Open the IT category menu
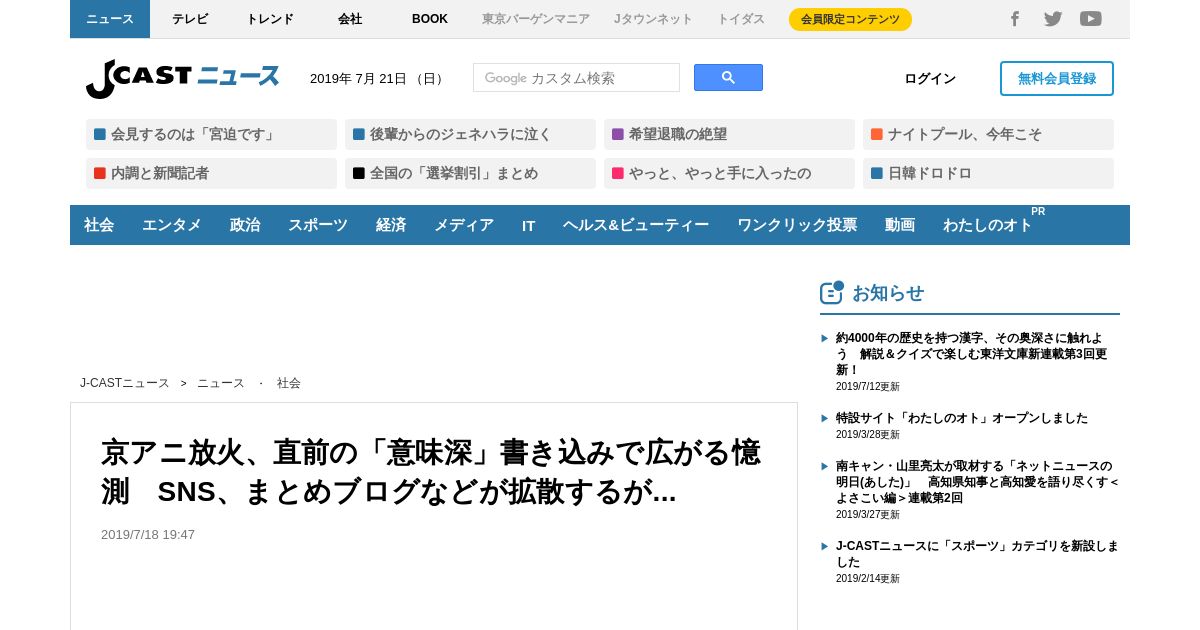Screen dimensions: 1200x630 coord(528,225)
